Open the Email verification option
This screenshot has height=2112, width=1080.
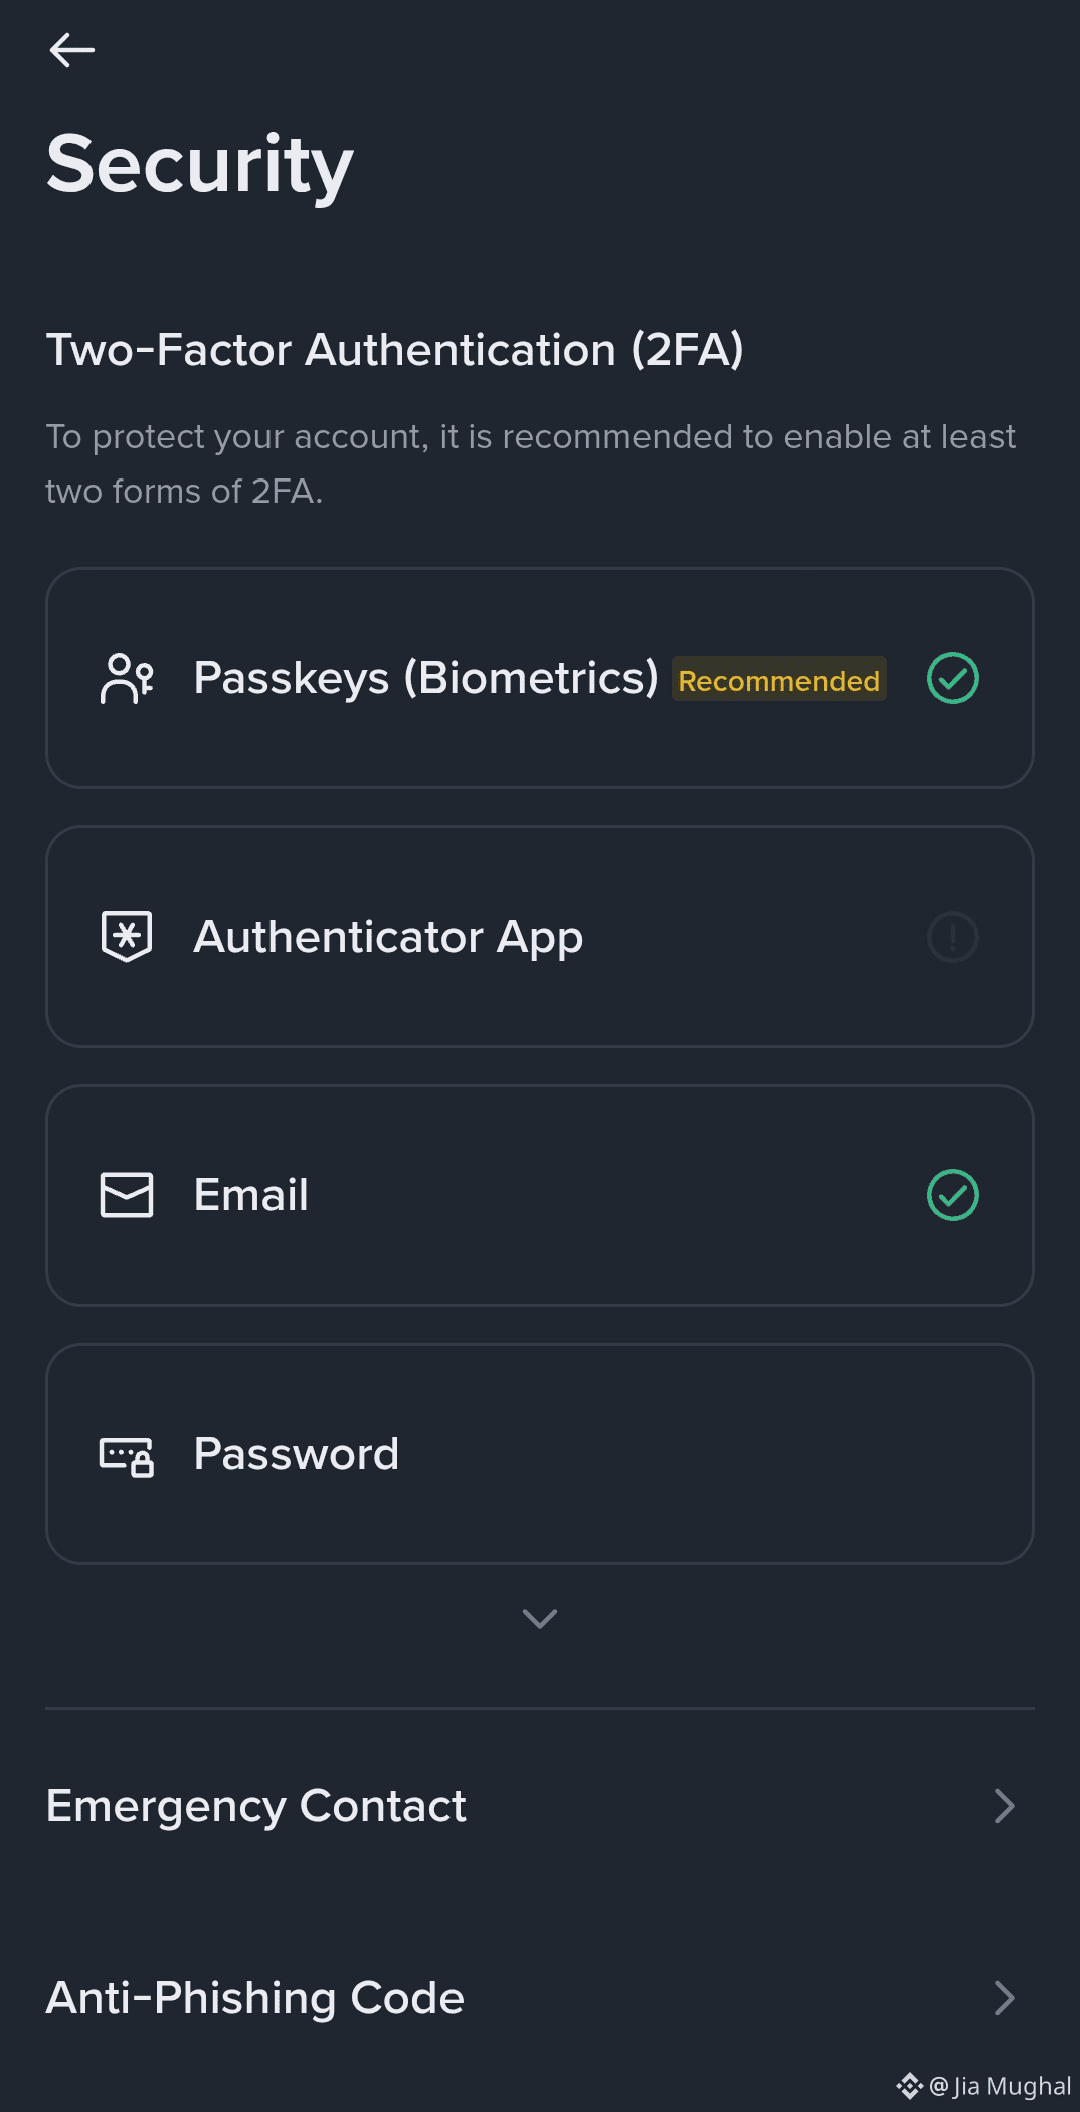coord(251,1195)
